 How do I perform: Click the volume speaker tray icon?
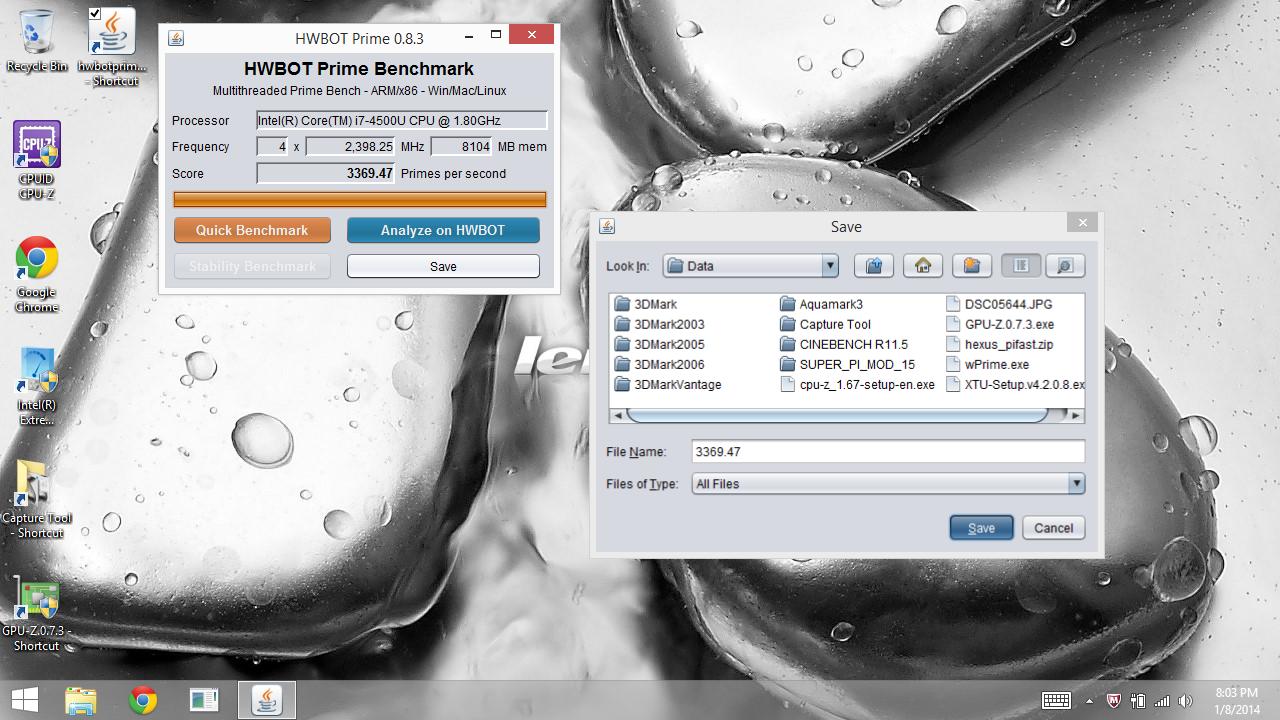click(x=1186, y=701)
